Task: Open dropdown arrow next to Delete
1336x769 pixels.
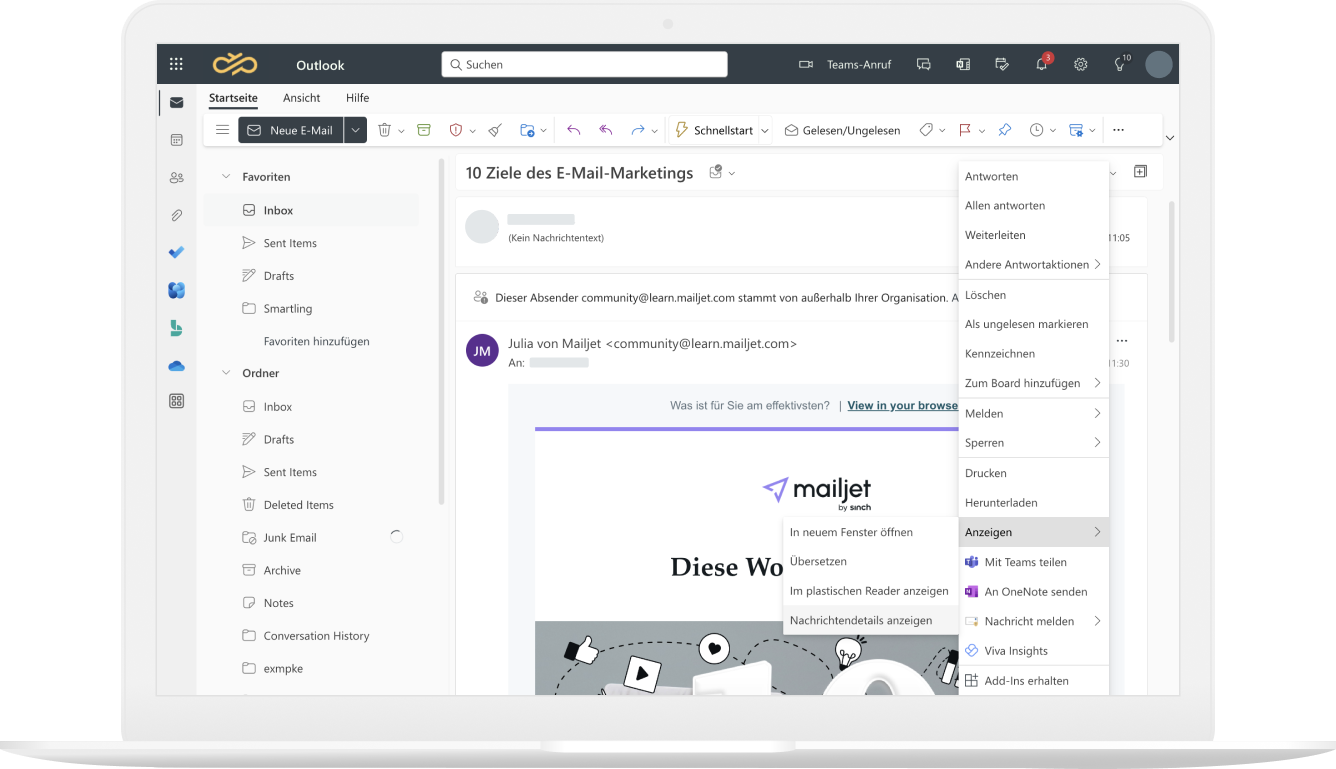Action: pos(401,131)
